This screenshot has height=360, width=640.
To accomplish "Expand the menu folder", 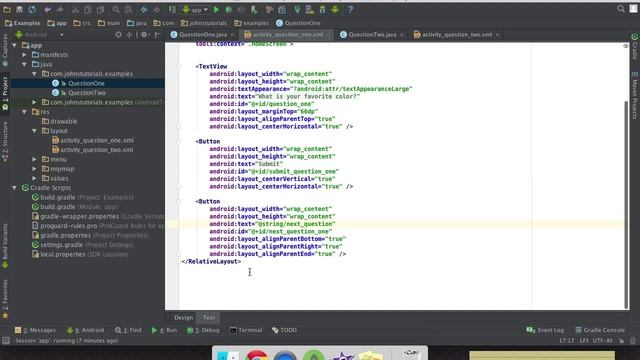I will coord(34,159).
